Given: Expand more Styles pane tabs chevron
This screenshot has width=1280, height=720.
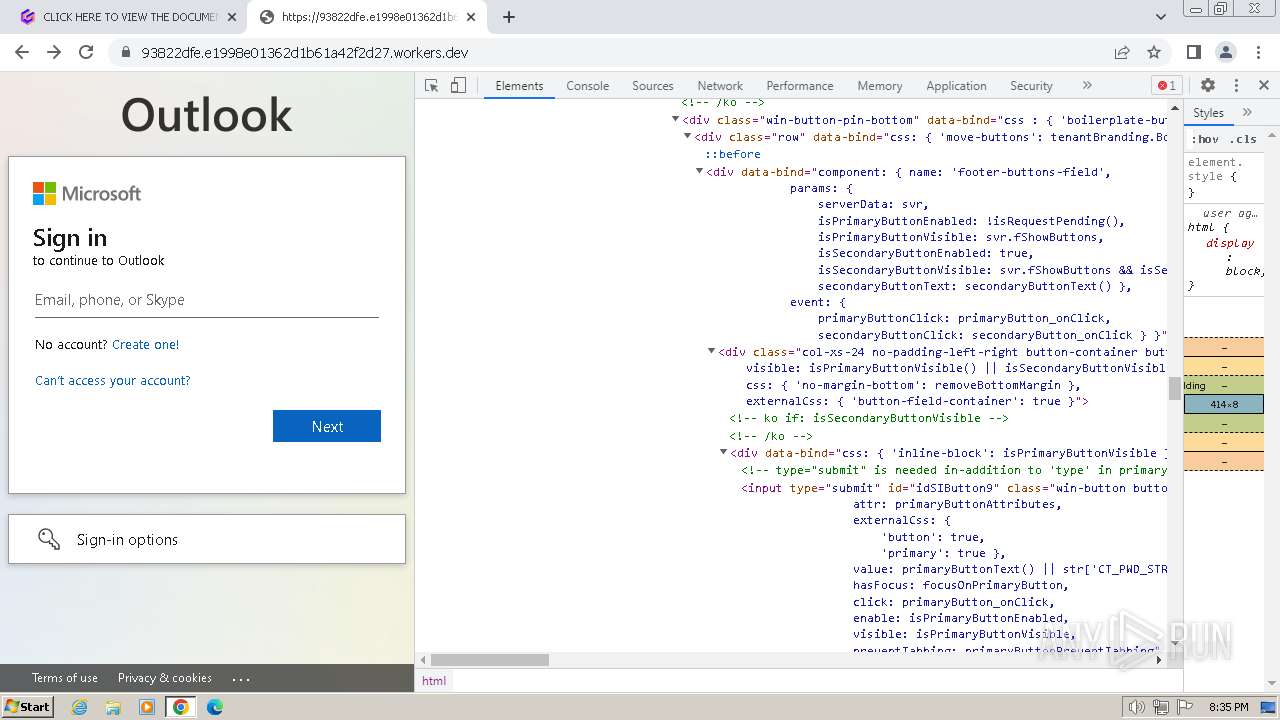Looking at the screenshot, I should click(1247, 113).
